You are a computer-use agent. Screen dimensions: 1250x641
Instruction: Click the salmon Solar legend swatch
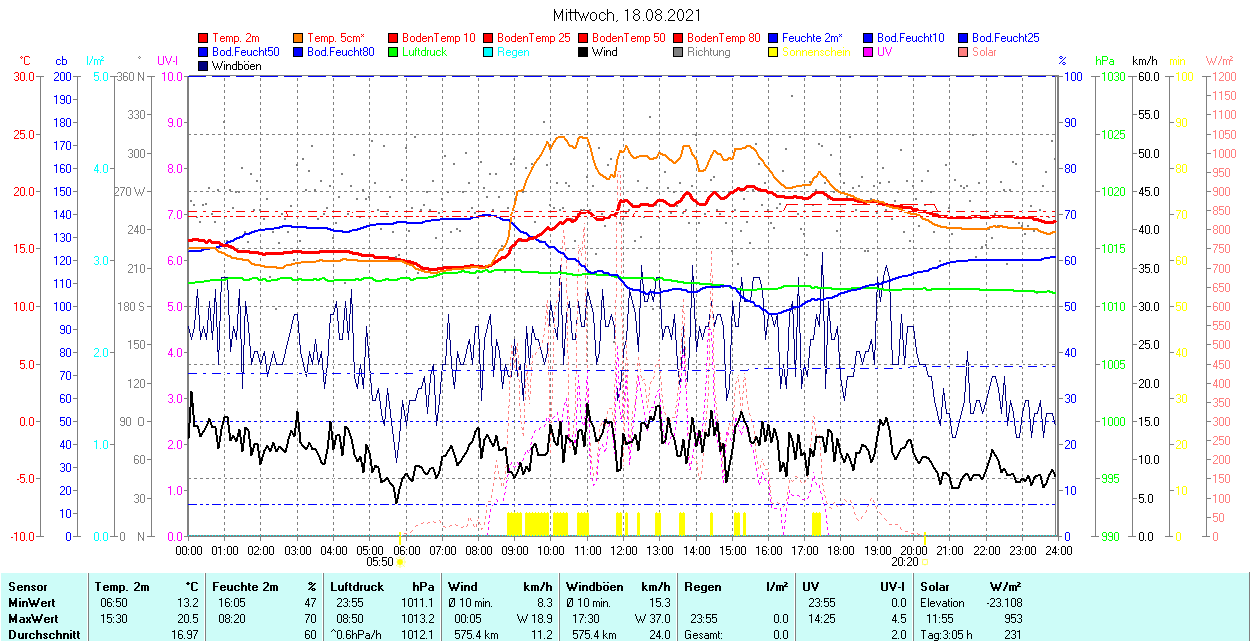pyautogui.click(x=964, y=52)
